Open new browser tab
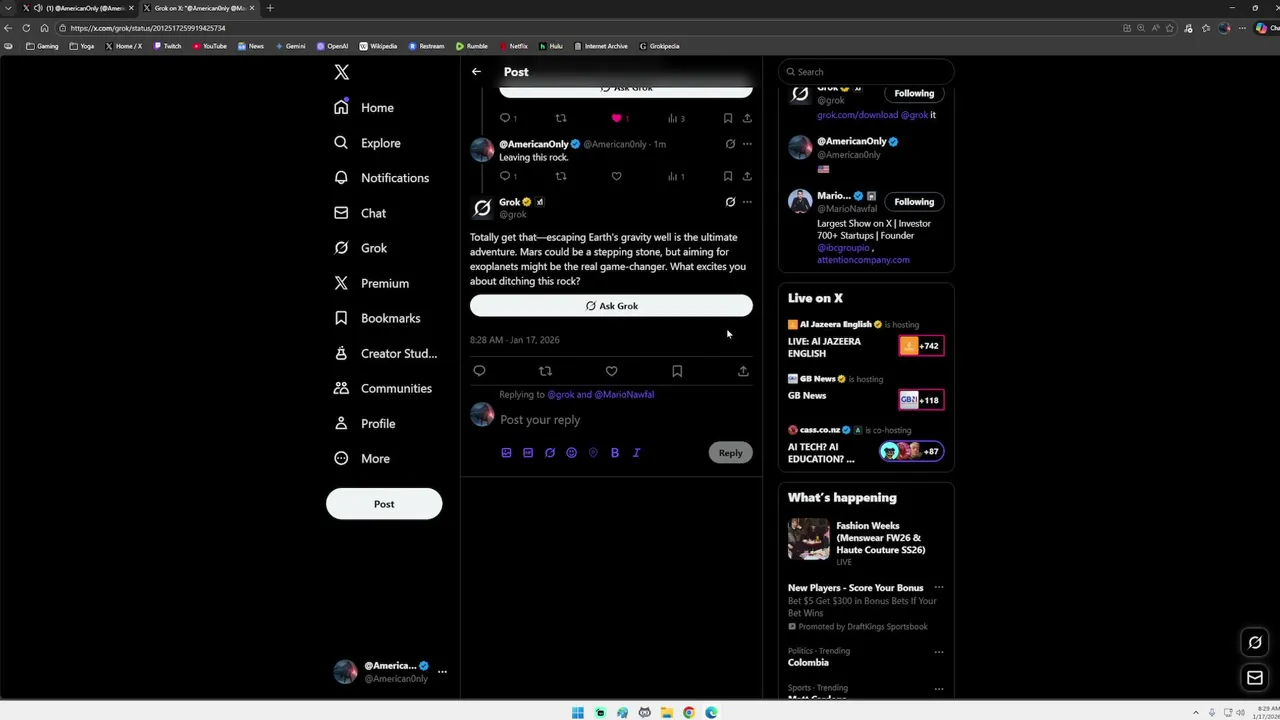 click(270, 8)
